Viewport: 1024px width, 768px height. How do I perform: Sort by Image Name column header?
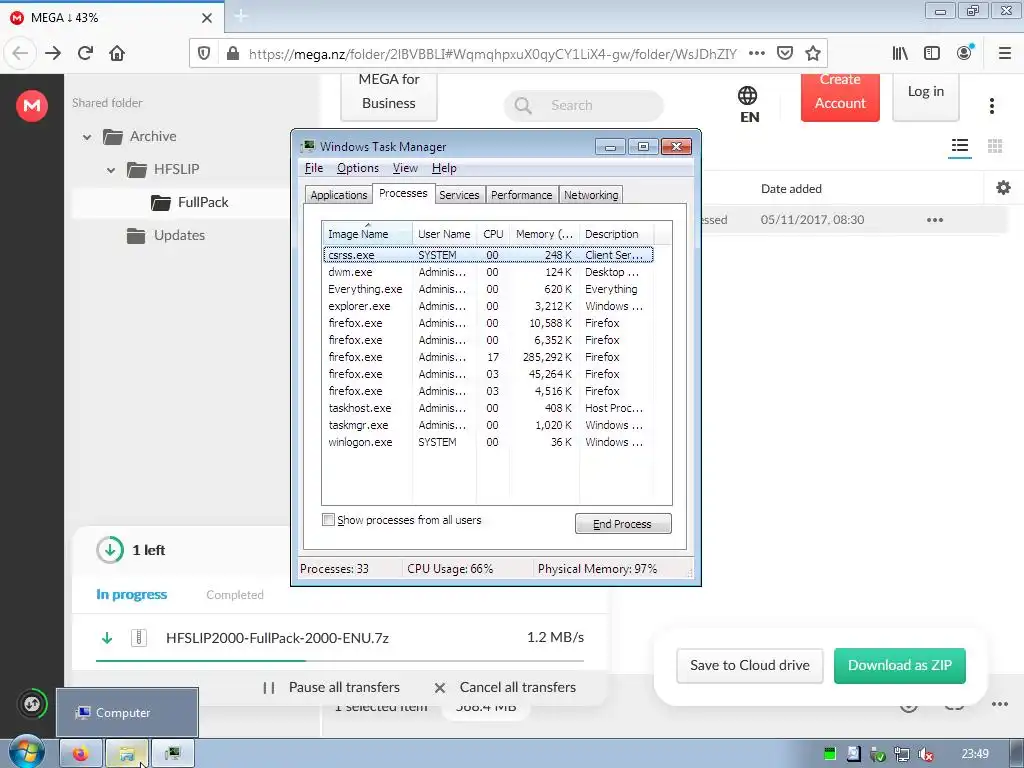tap(367, 233)
